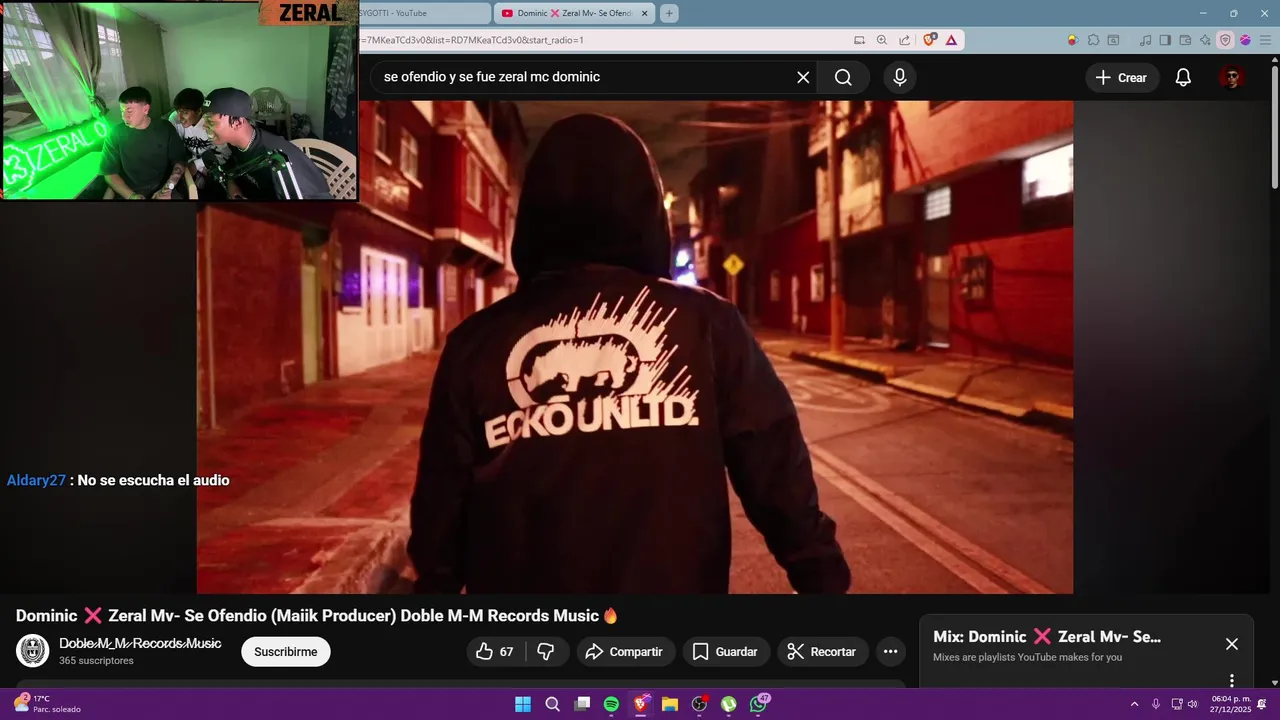Click the video player showing hooded figure
The height and width of the screenshot is (720, 1280).
[x=635, y=347]
